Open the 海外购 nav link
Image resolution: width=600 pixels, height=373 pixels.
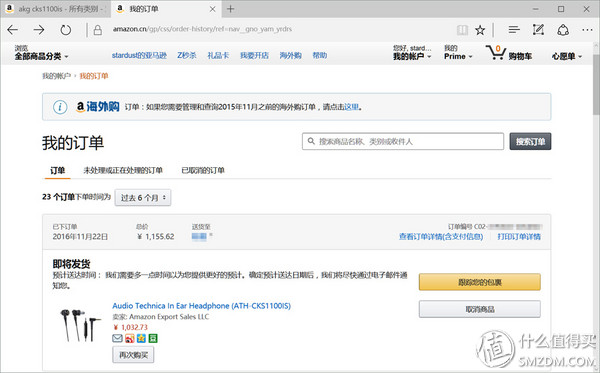[290, 55]
